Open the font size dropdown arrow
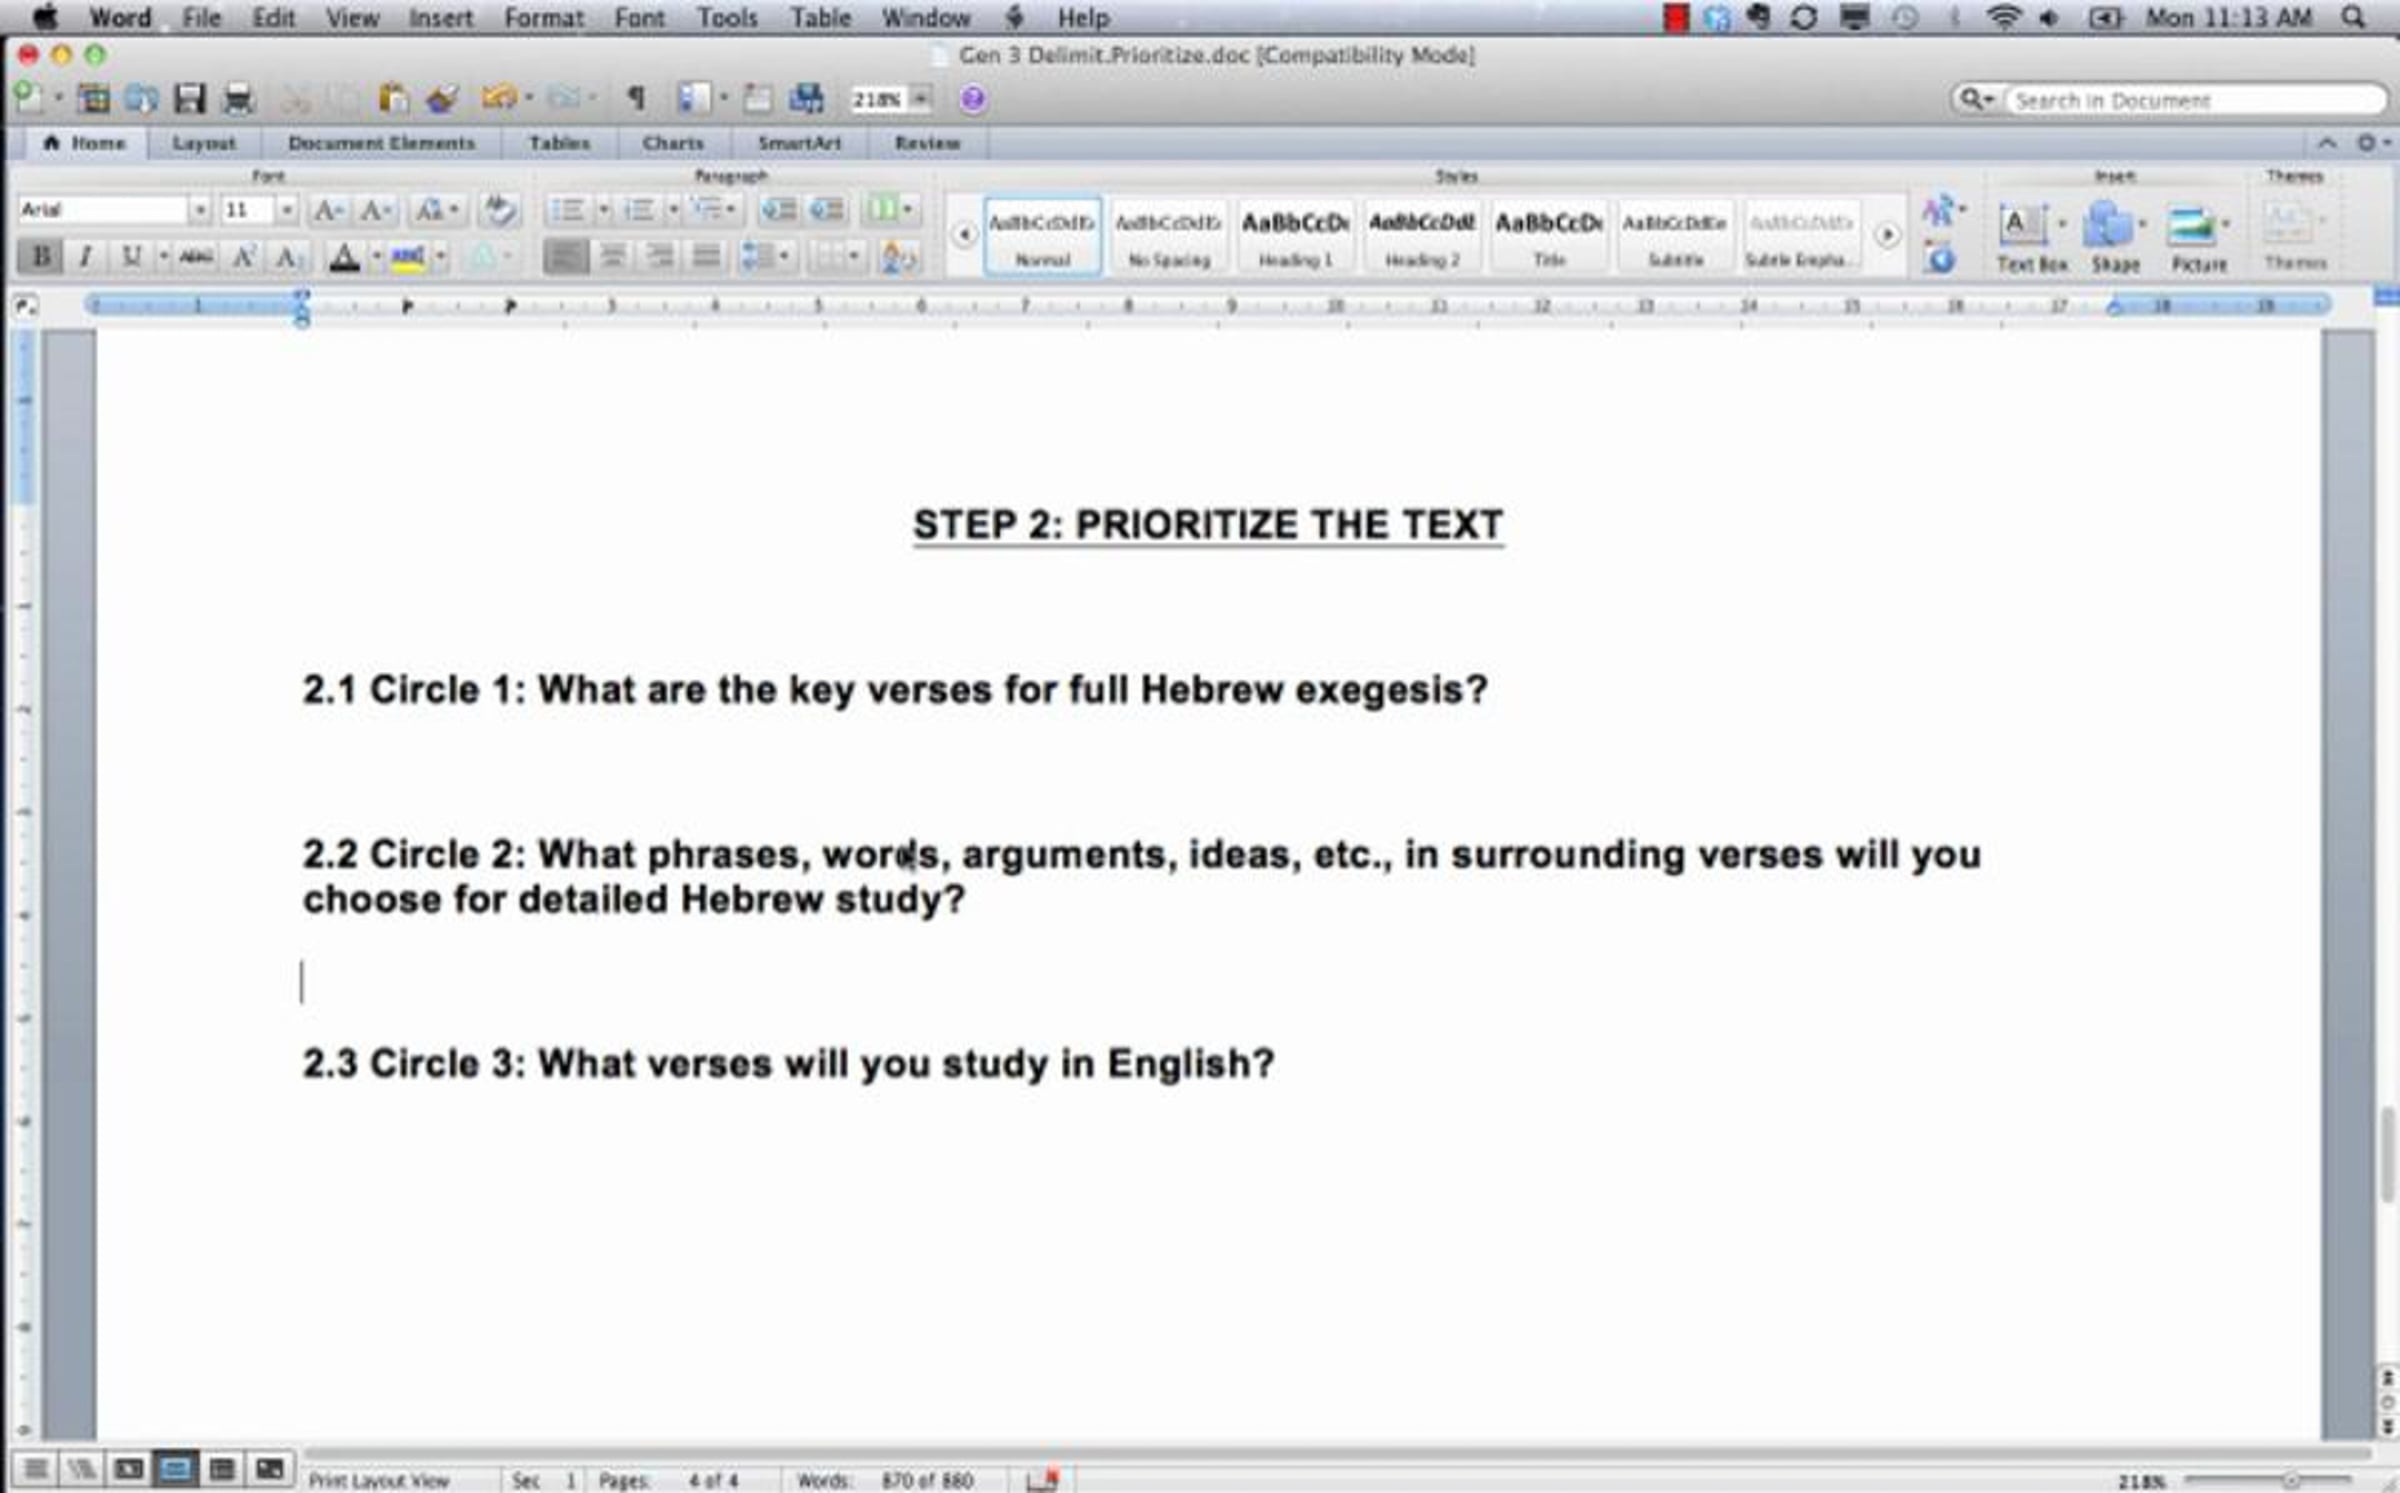Image resolution: width=2400 pixels, height=1493 pixels. [287, 210]
